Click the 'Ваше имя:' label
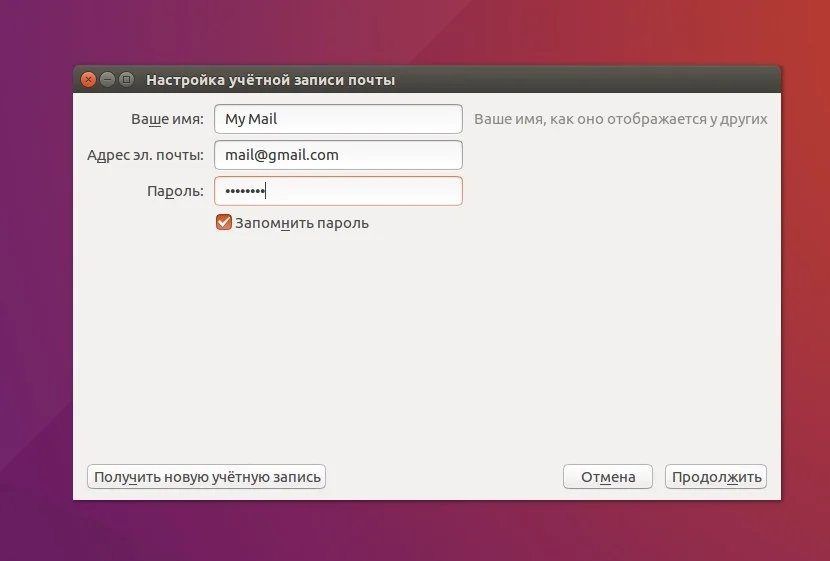This screenshot has height=561, width=830. tap(167, 119)
